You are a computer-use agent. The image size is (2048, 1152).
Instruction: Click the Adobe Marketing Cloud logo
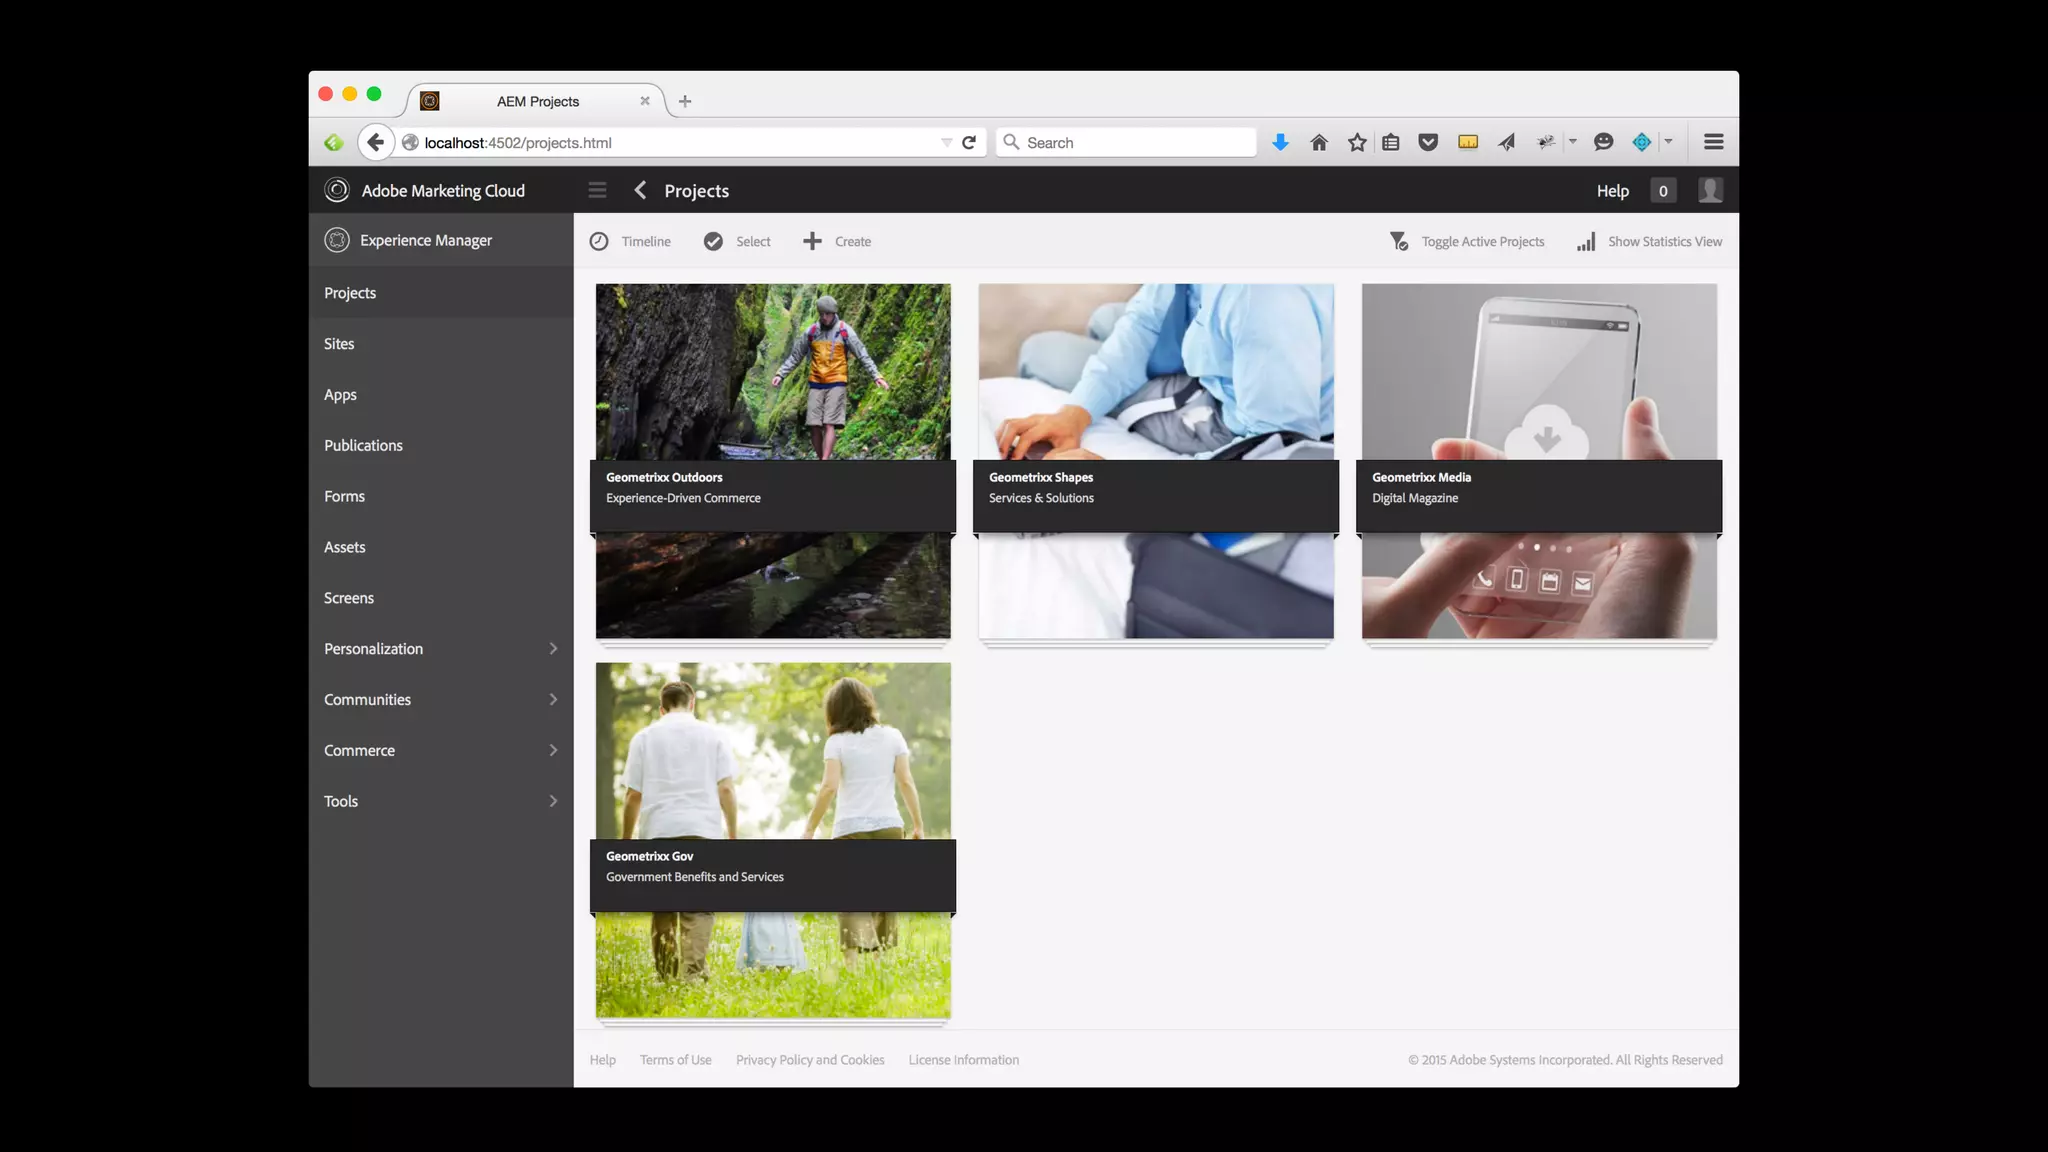337,190
